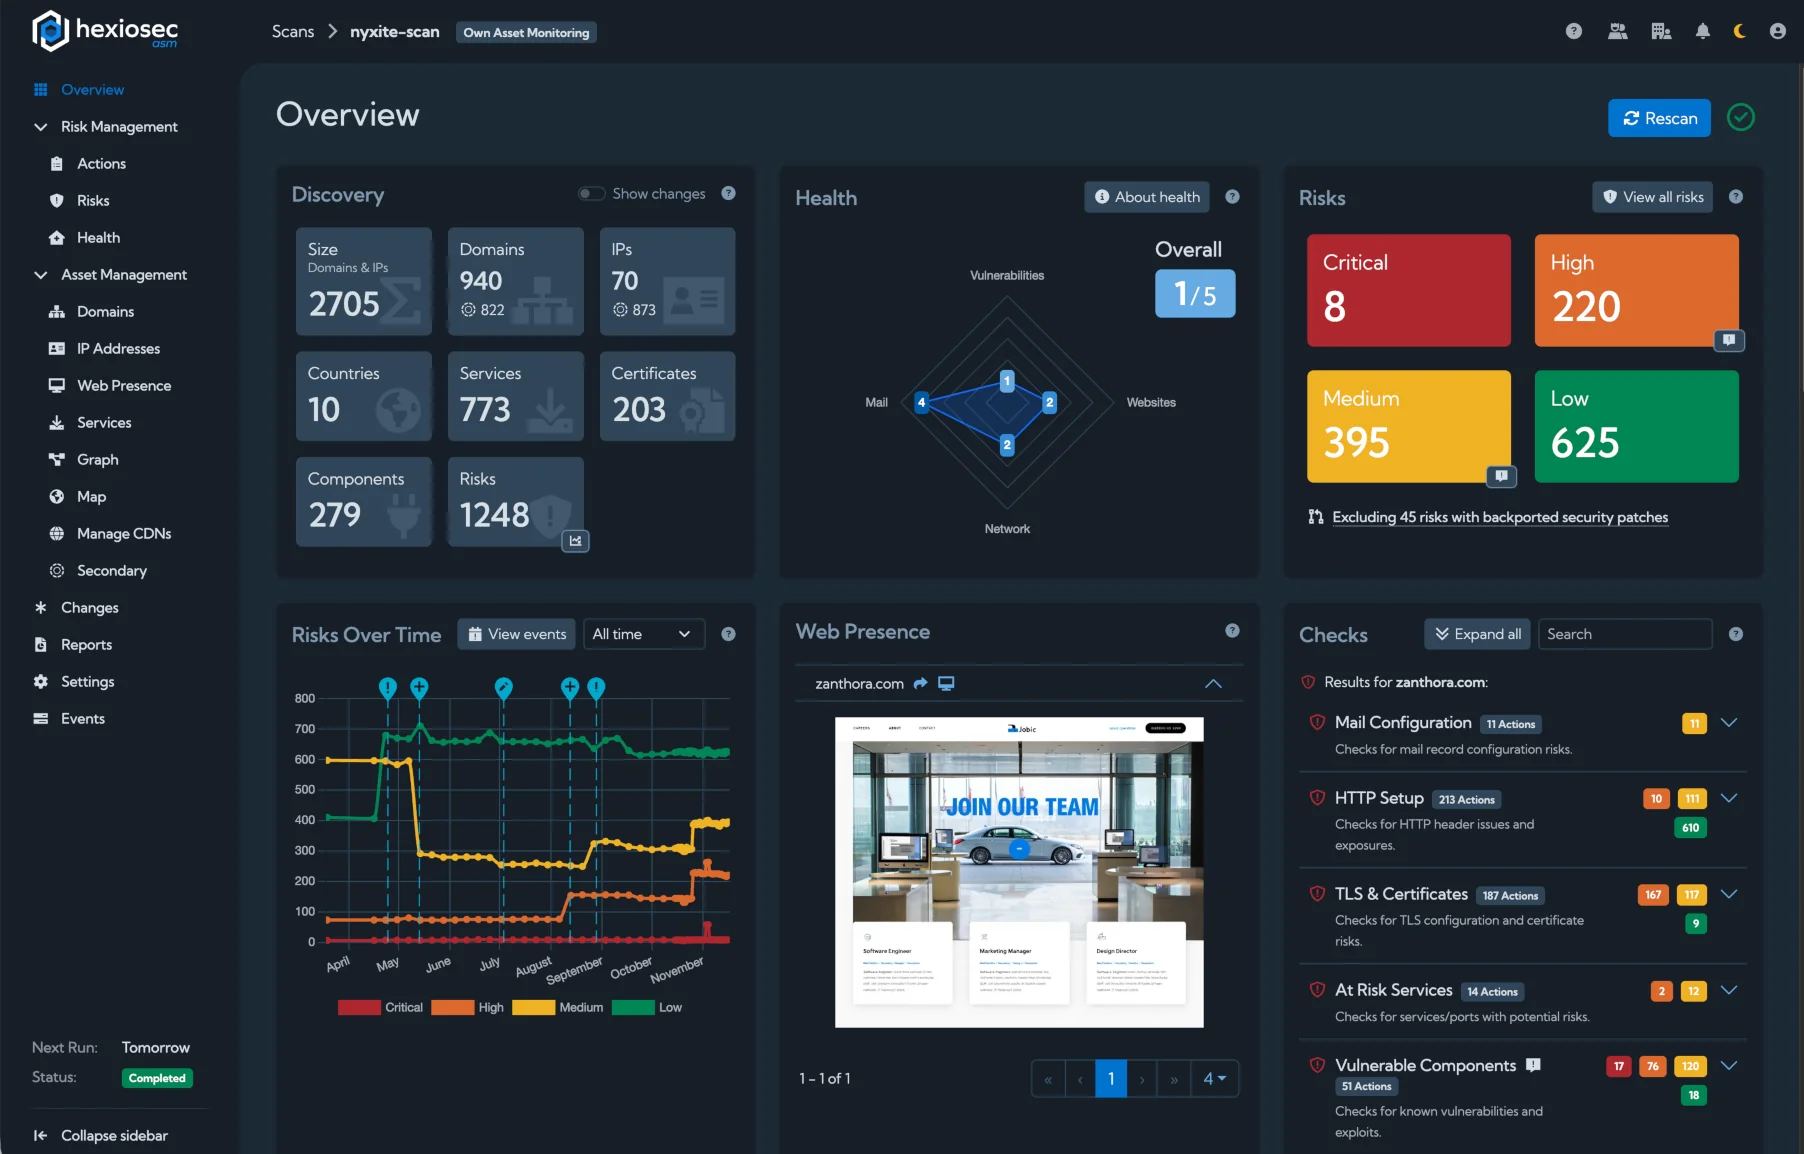Open the user account icon
1804x1154 pixels.
[x=1778, y=31]
